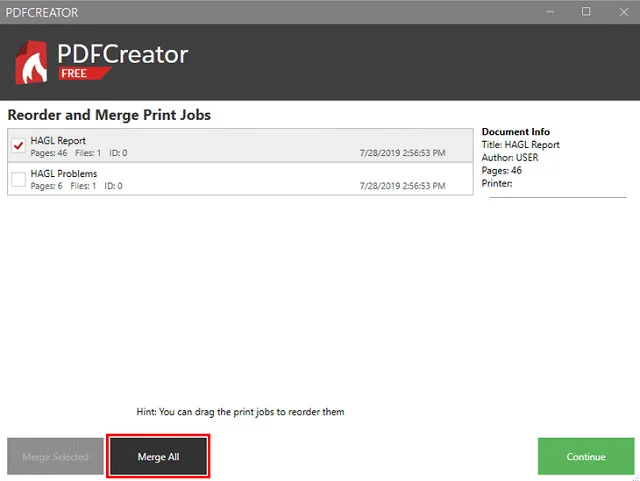Screen dimensions: 640x481
Task: Minimize the PDFCREATOR window
Action: tap(550, 12)
